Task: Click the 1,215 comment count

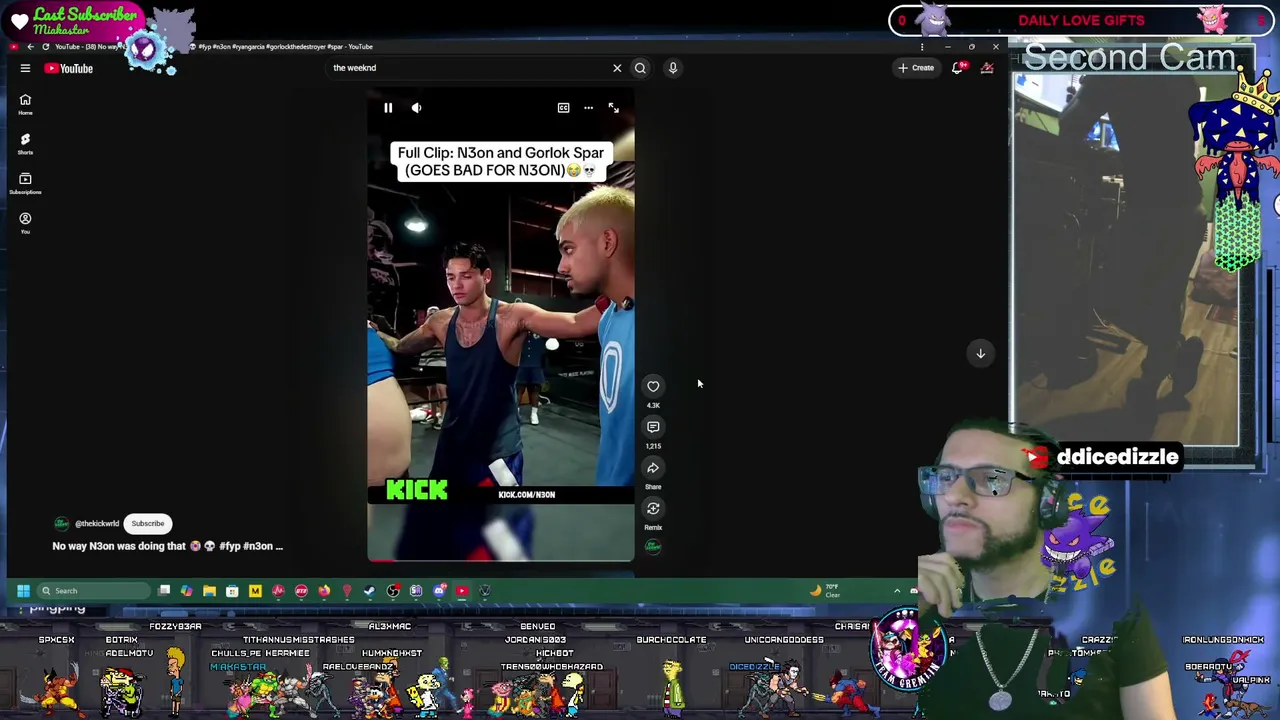Action: [x=653, y=446]
